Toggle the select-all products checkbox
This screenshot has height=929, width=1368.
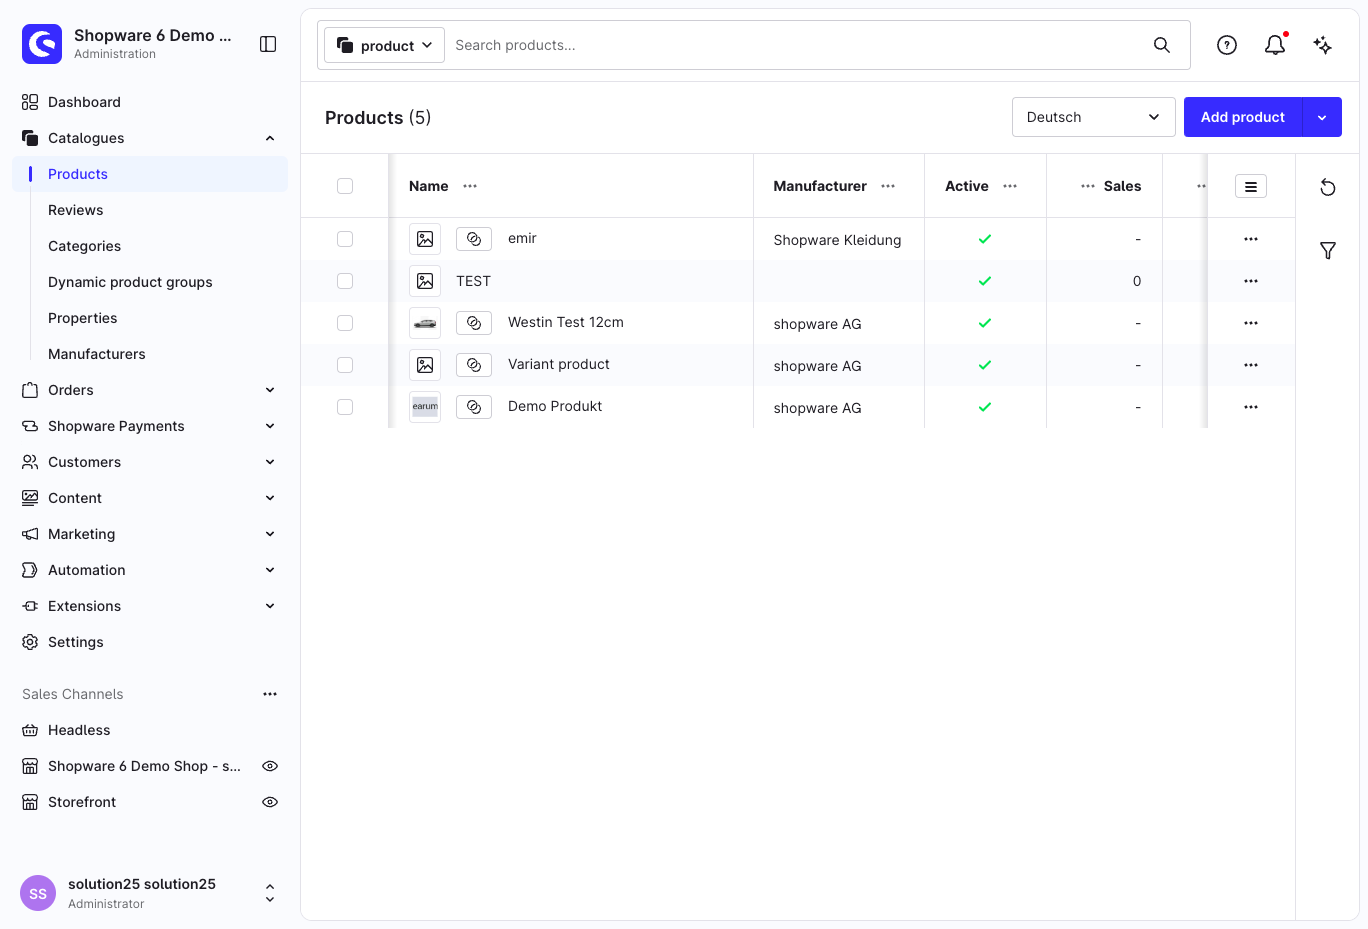[x=345, y=186]
